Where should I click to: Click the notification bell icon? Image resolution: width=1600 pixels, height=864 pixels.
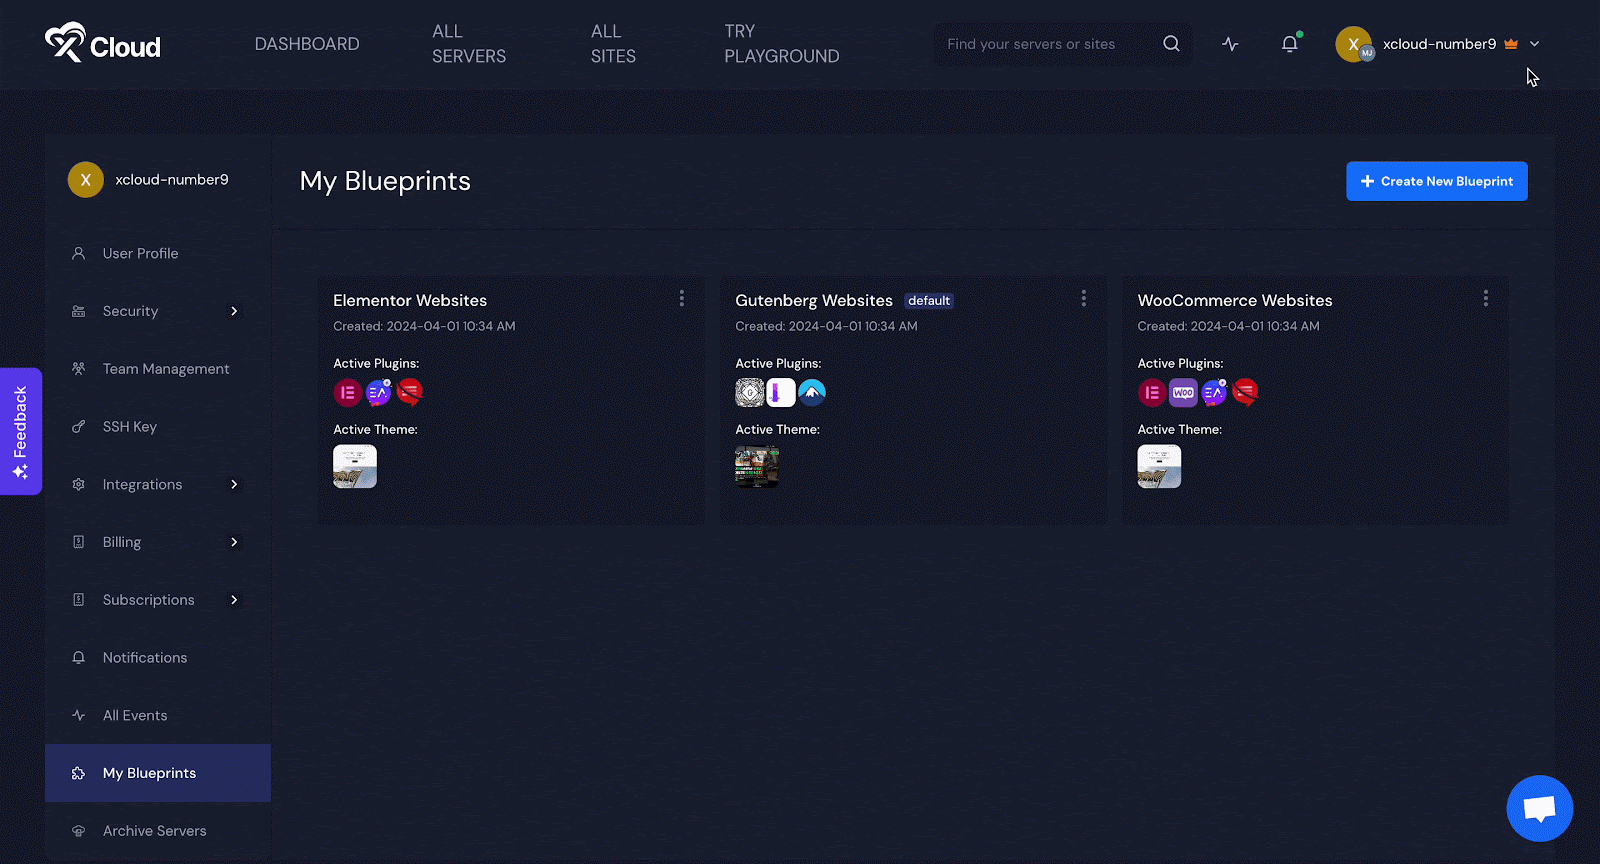(x=1289, y=44)
